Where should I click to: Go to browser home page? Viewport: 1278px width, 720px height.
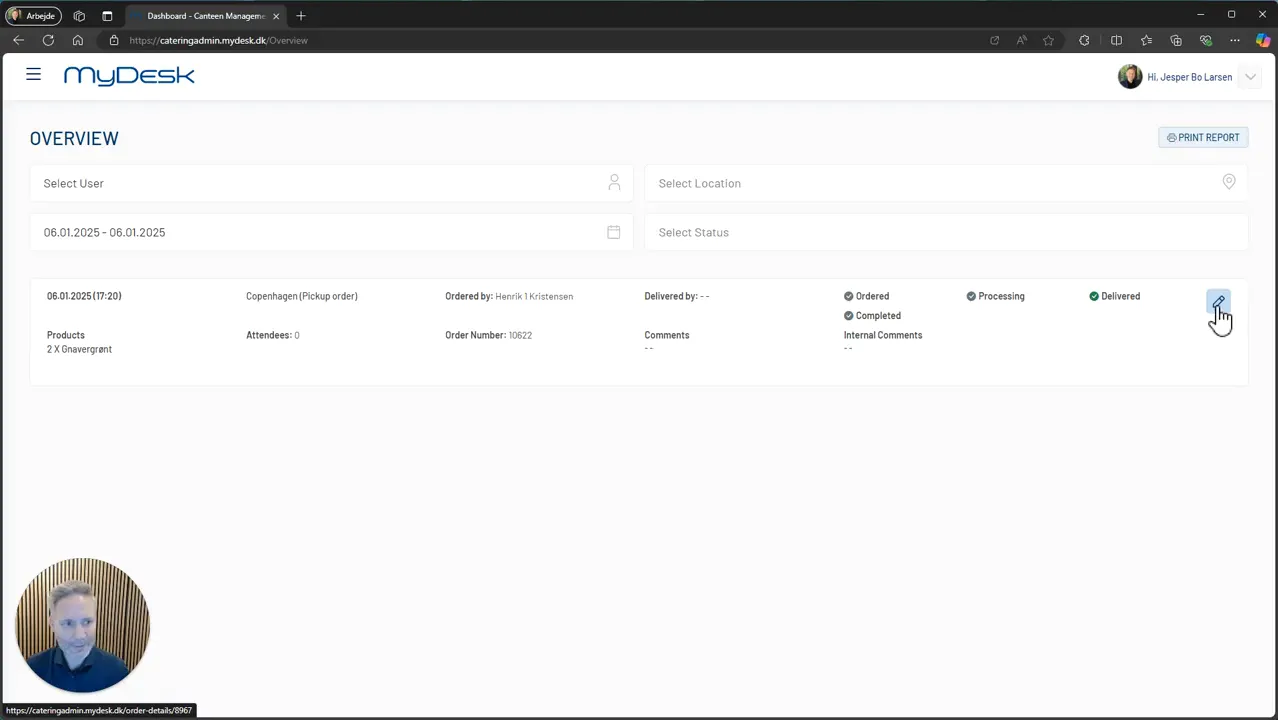point(78,40)
